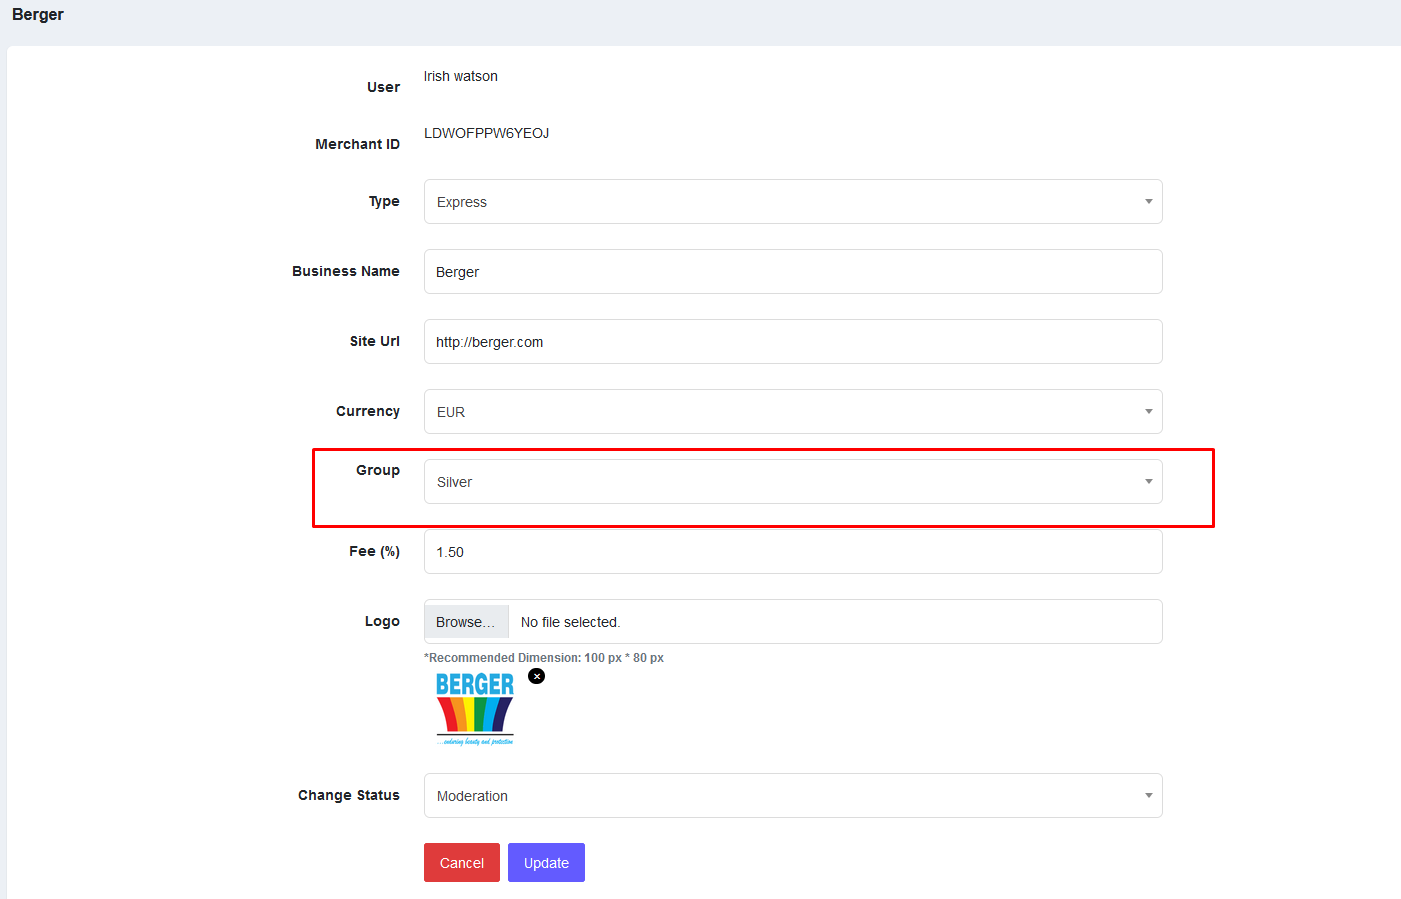Remove the Berger logo with the X icon
Screen dimensions: 1401x899
click(x=537, y=677)
